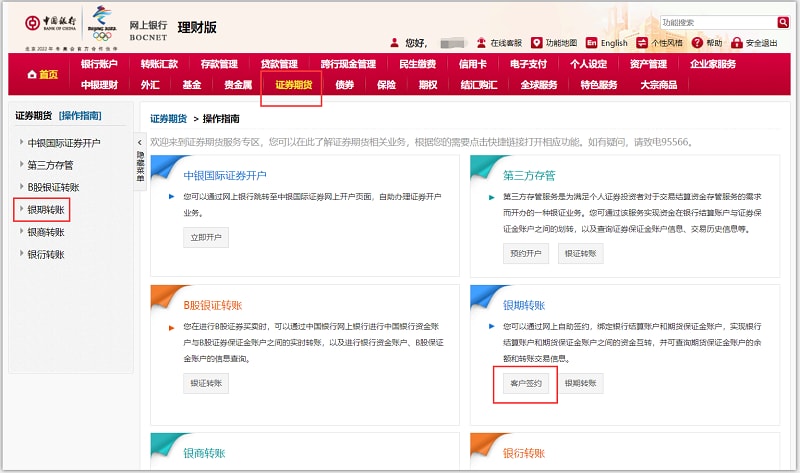This screenshot has width=800, height=473.
Task: Click 安全退出 safe logout
Action: [754, 43]
